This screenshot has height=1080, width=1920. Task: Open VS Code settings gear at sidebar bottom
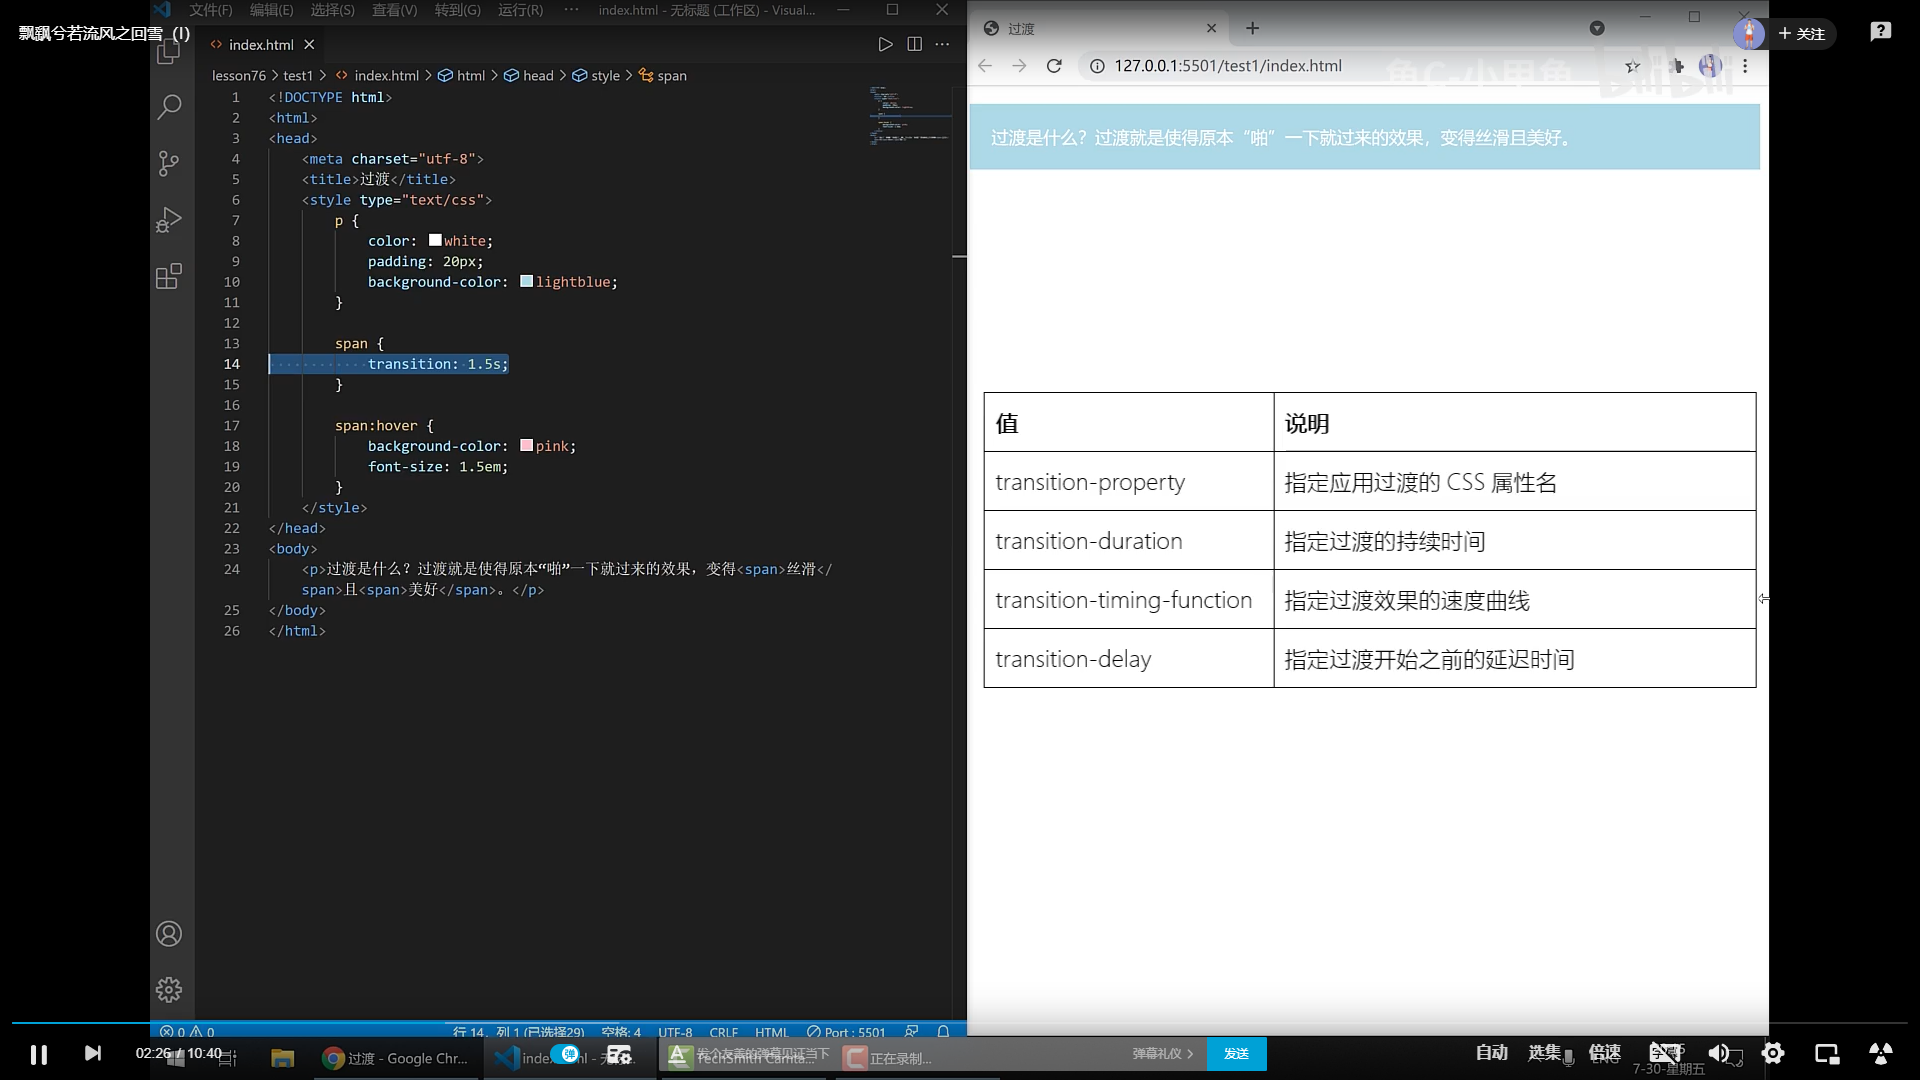pyautogui.click(x=168, y=989)
